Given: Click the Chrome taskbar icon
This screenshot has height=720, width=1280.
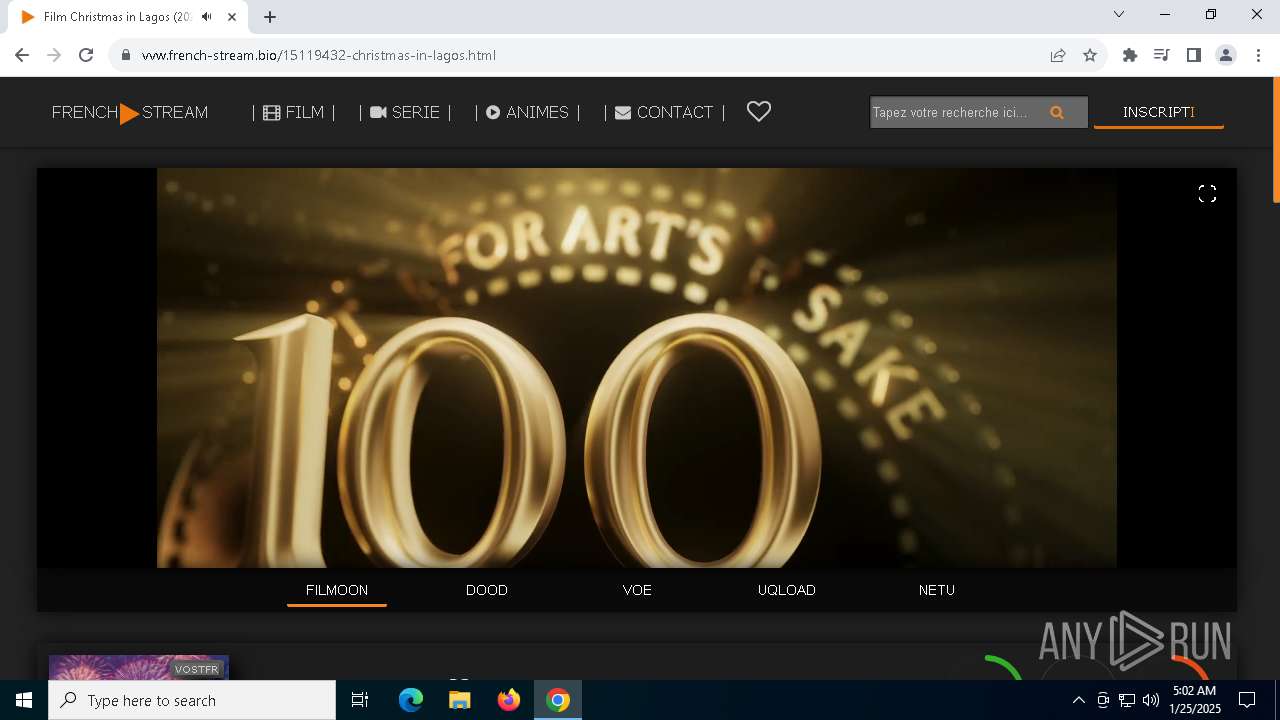Looking at the screenshot, I should [558, 700].
